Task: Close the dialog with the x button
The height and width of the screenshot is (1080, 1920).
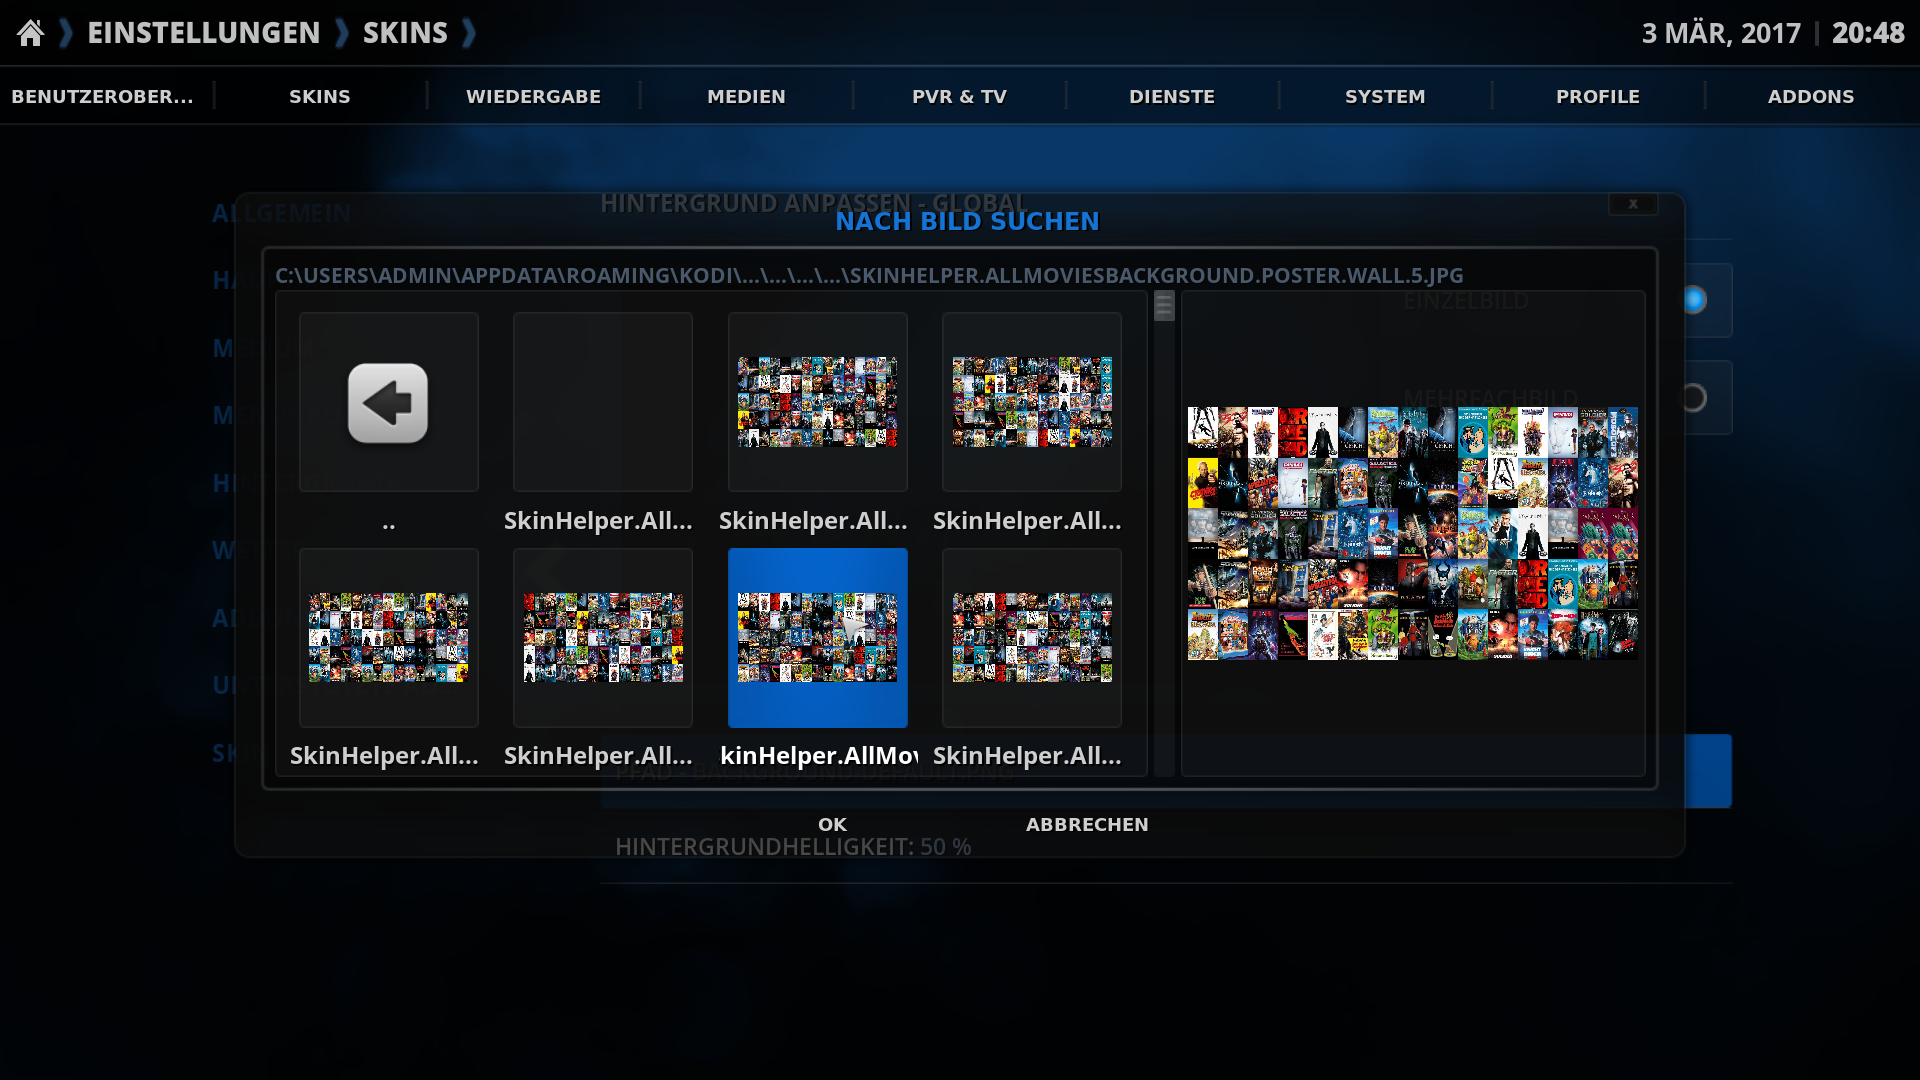Action: click(1633, 204)
